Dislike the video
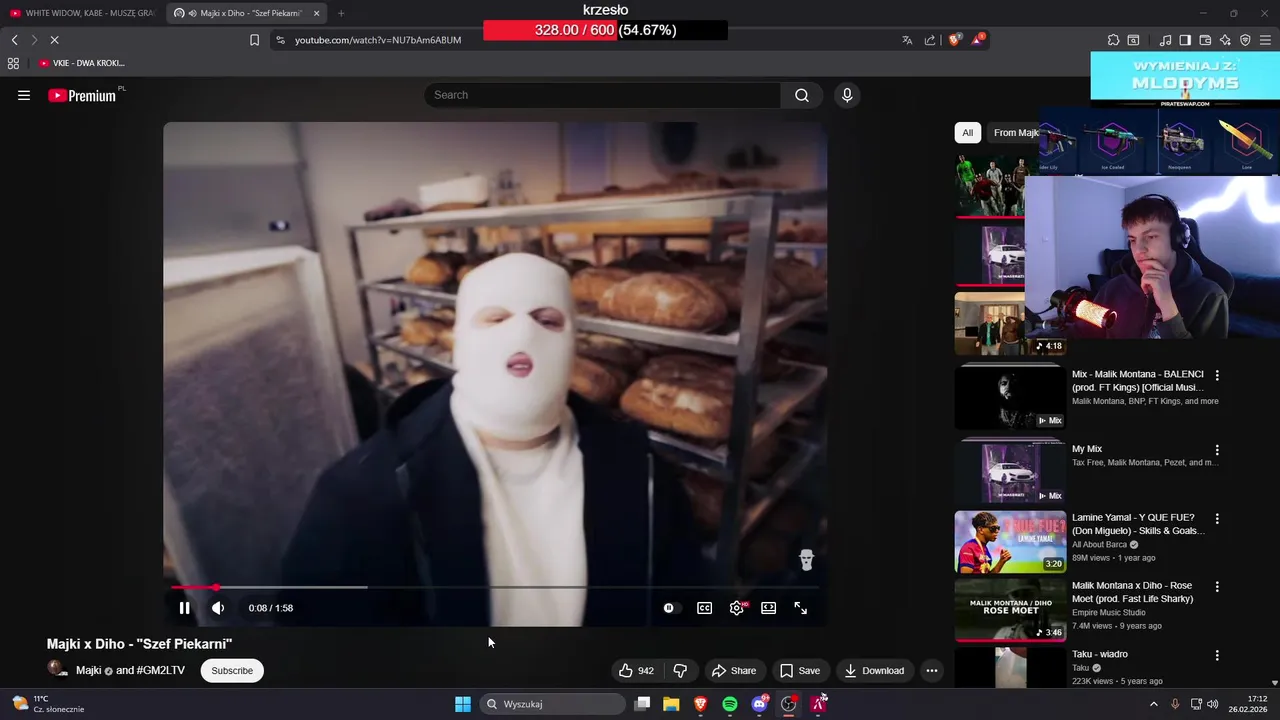 coord(680,671)
